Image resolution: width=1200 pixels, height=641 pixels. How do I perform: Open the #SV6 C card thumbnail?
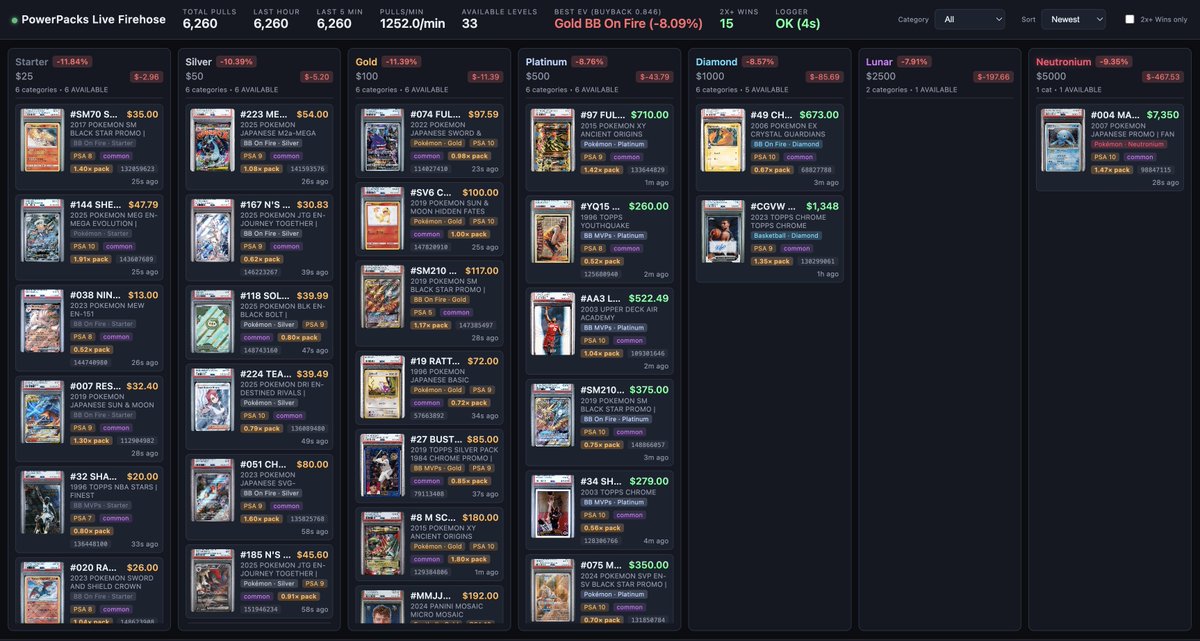pyautogui.click(x=383, y=217)
